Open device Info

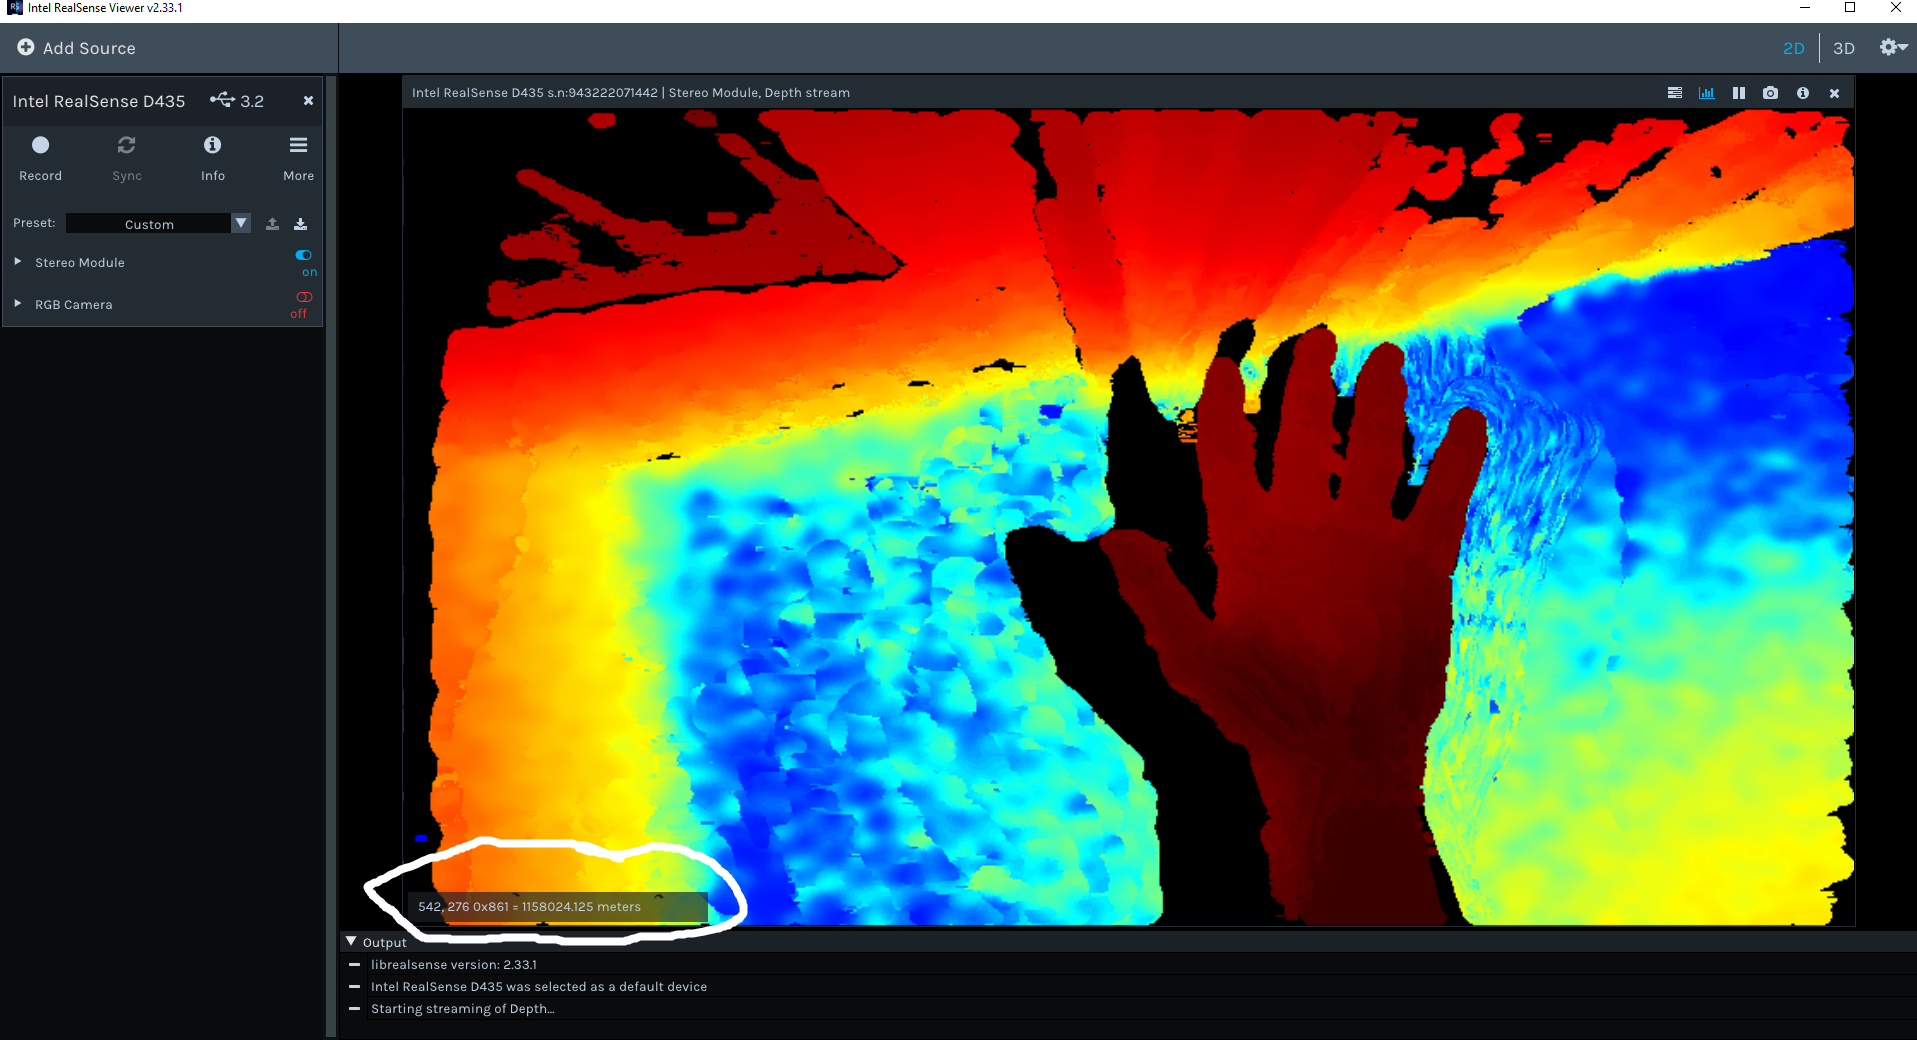212,158
